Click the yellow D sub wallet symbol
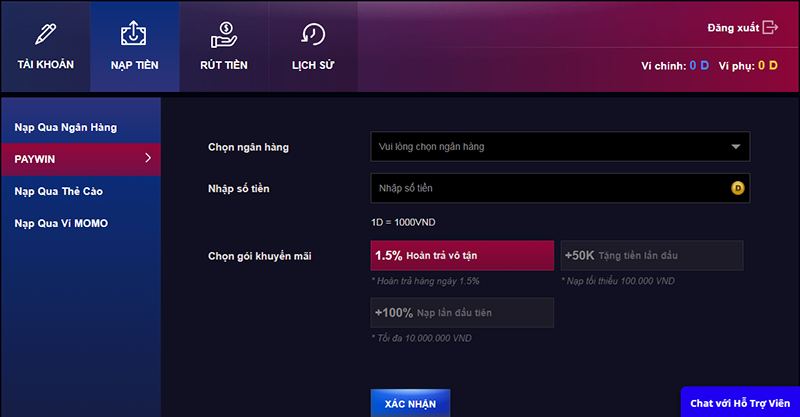The width and height of the screenshot is (800, 417). point(773,65)
